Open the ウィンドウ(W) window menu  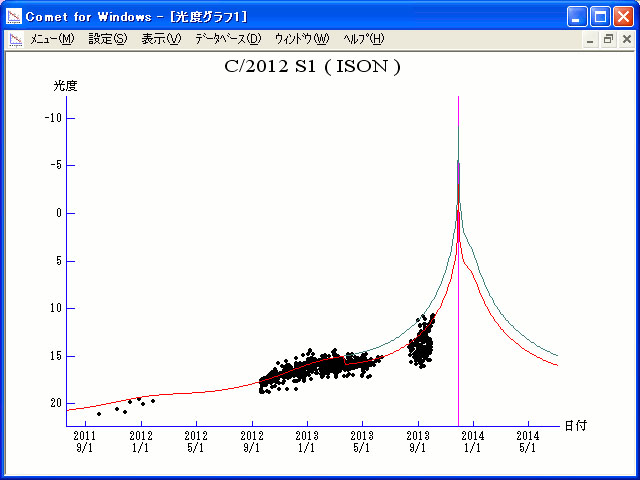(302, 39)
